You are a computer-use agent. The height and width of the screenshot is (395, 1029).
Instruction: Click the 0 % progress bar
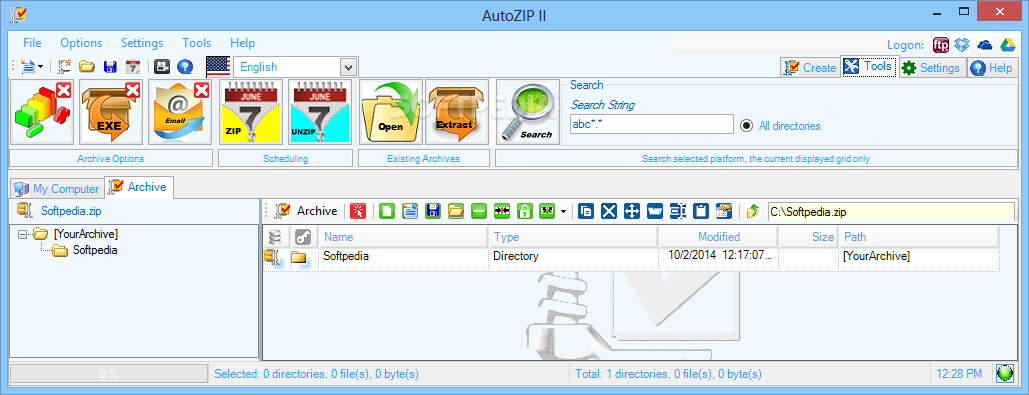[x=108, y=374]
